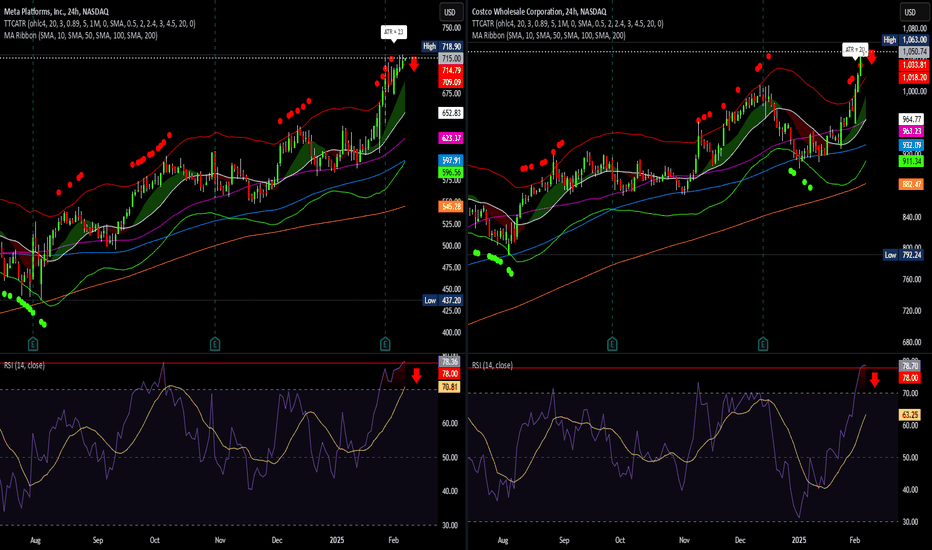The image size is (932, 550).
Task: Select the RSI (14, close) legend on Costco chart
Action: [x=493, y=366]
